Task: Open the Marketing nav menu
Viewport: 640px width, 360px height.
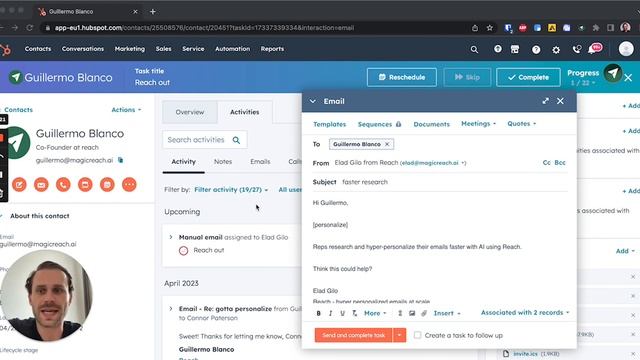Action: pos(130,49)
